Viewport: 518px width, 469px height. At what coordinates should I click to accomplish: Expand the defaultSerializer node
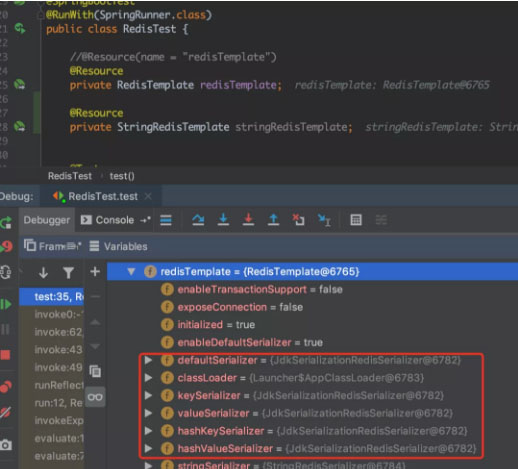(x=148, y=360)
